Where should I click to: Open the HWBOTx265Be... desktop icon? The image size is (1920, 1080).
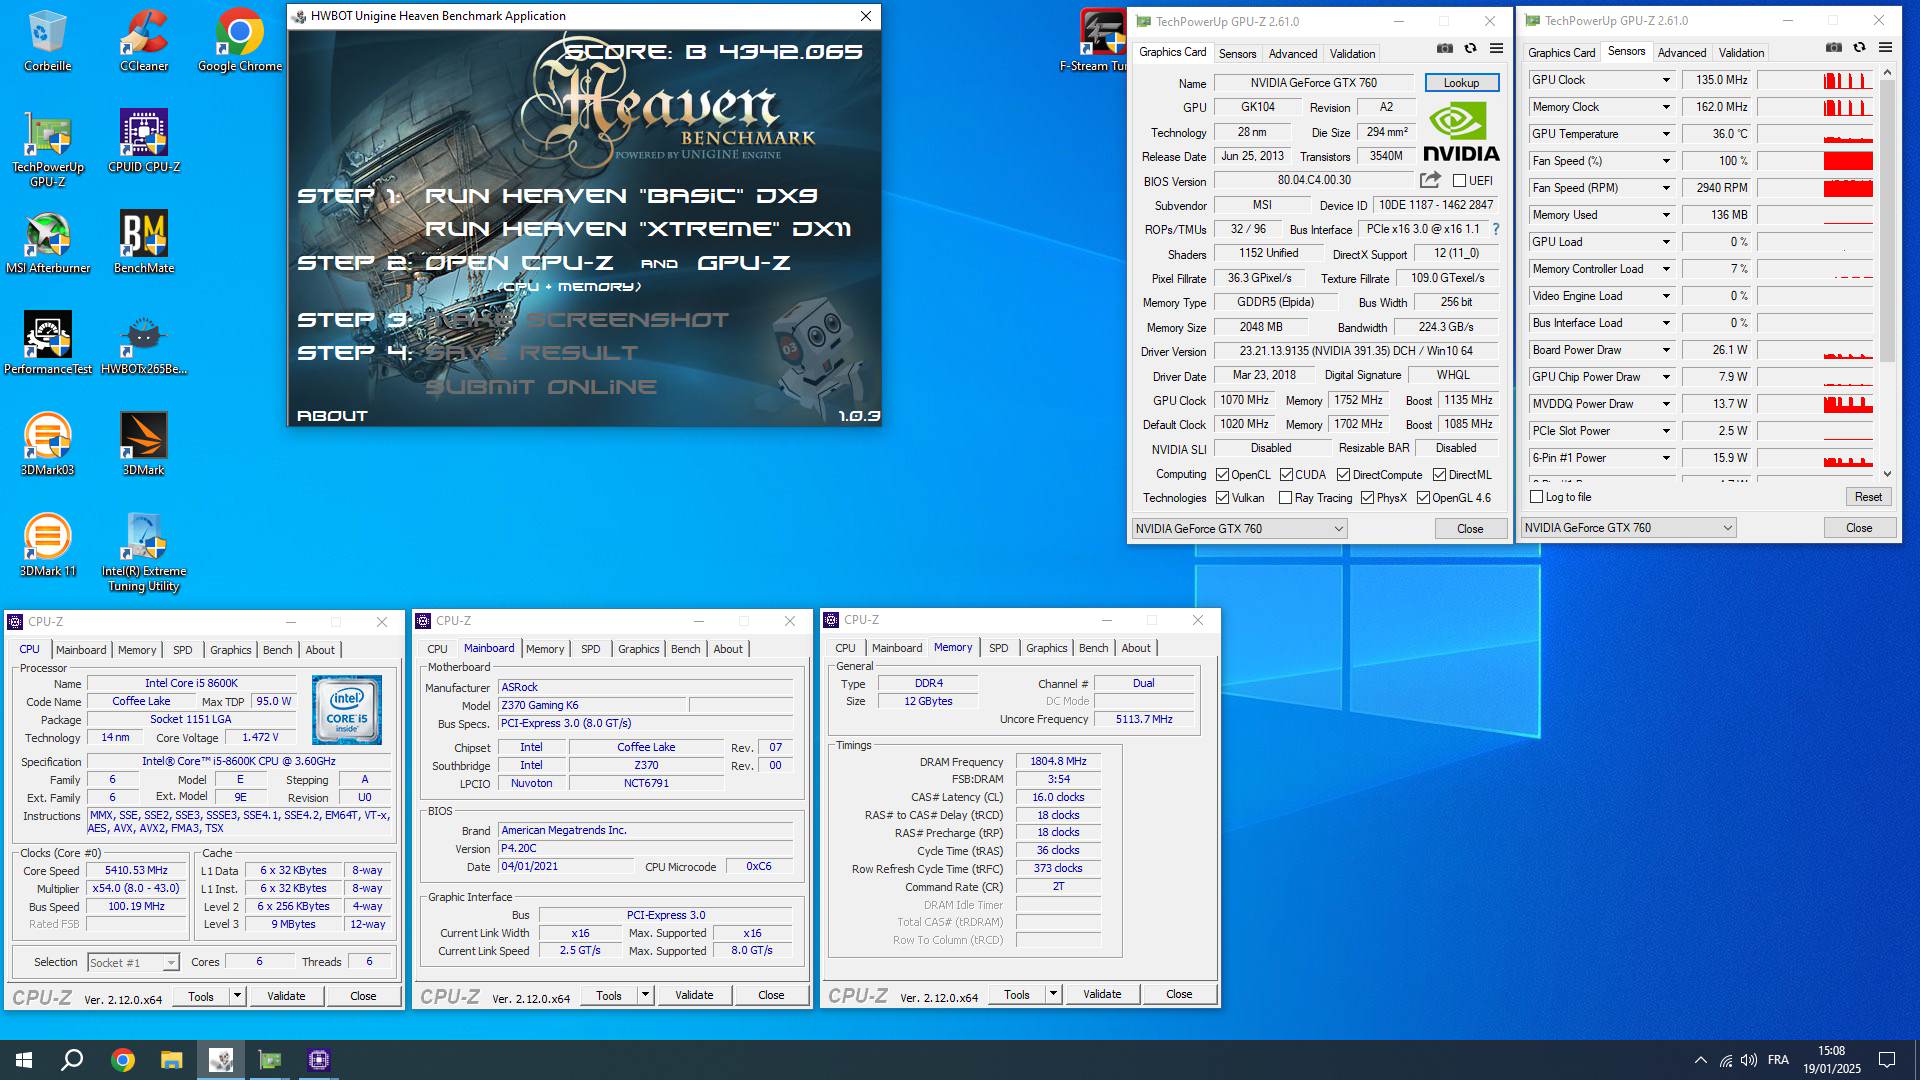pyautogui.click(x=143, y=344)
